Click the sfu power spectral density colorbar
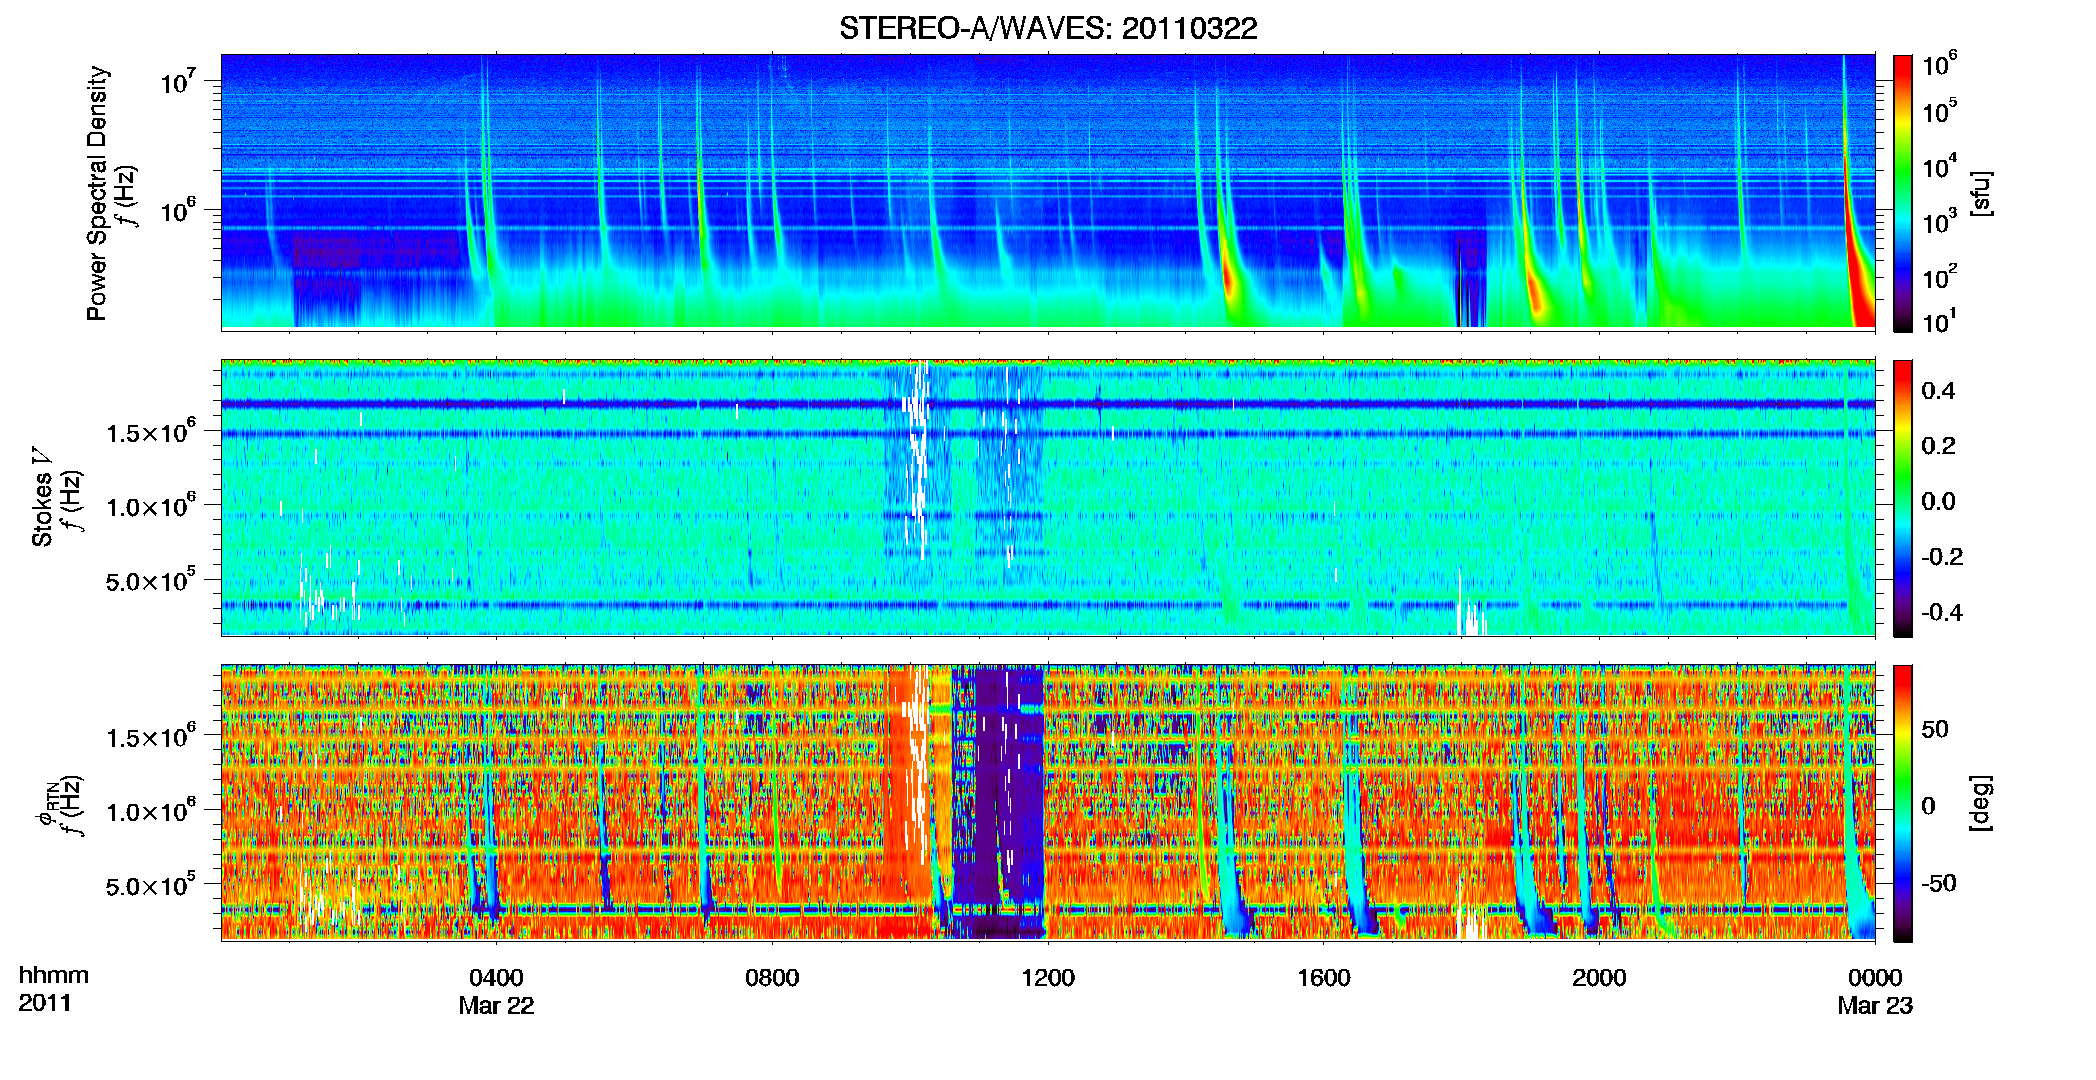The width and height of the screenshot is (2096, 1080). (x=1903, y=192)
